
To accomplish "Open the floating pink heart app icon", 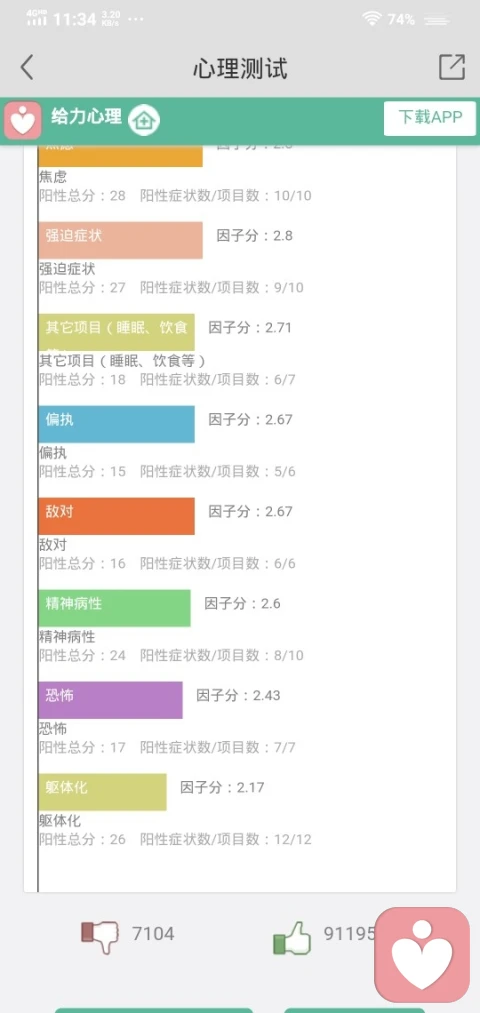I will click(422, 954).
